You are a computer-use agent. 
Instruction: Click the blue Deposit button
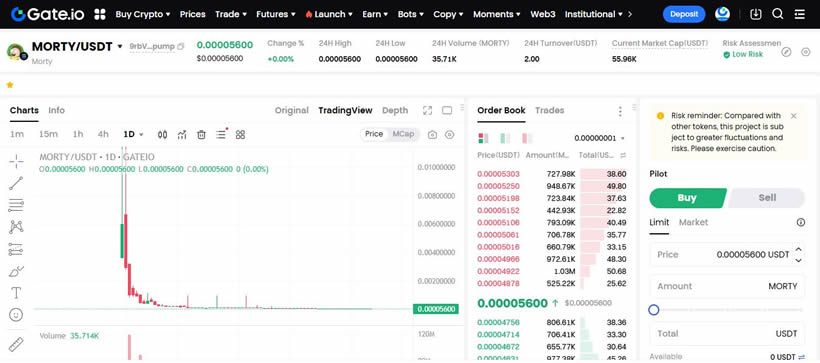point(684,14)
